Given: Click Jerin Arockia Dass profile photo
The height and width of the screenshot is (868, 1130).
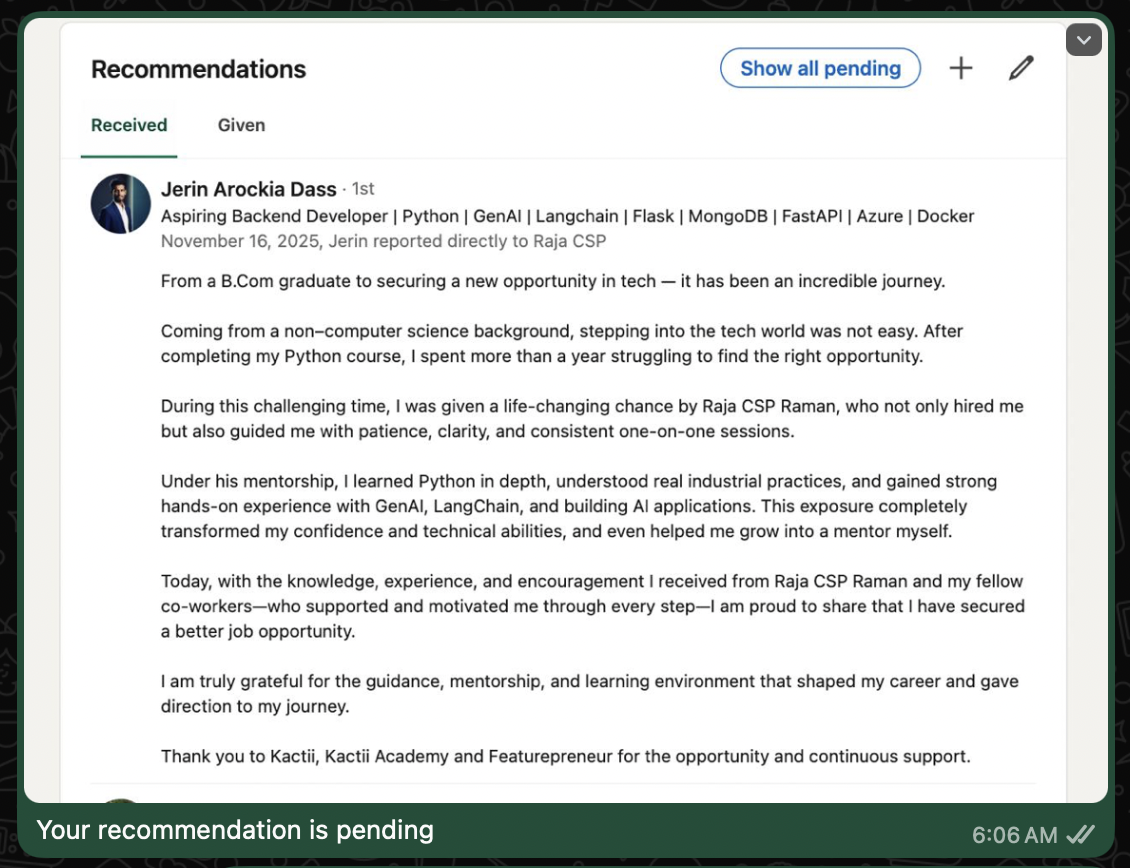Looking at the screenshot, I should point(121,204).
